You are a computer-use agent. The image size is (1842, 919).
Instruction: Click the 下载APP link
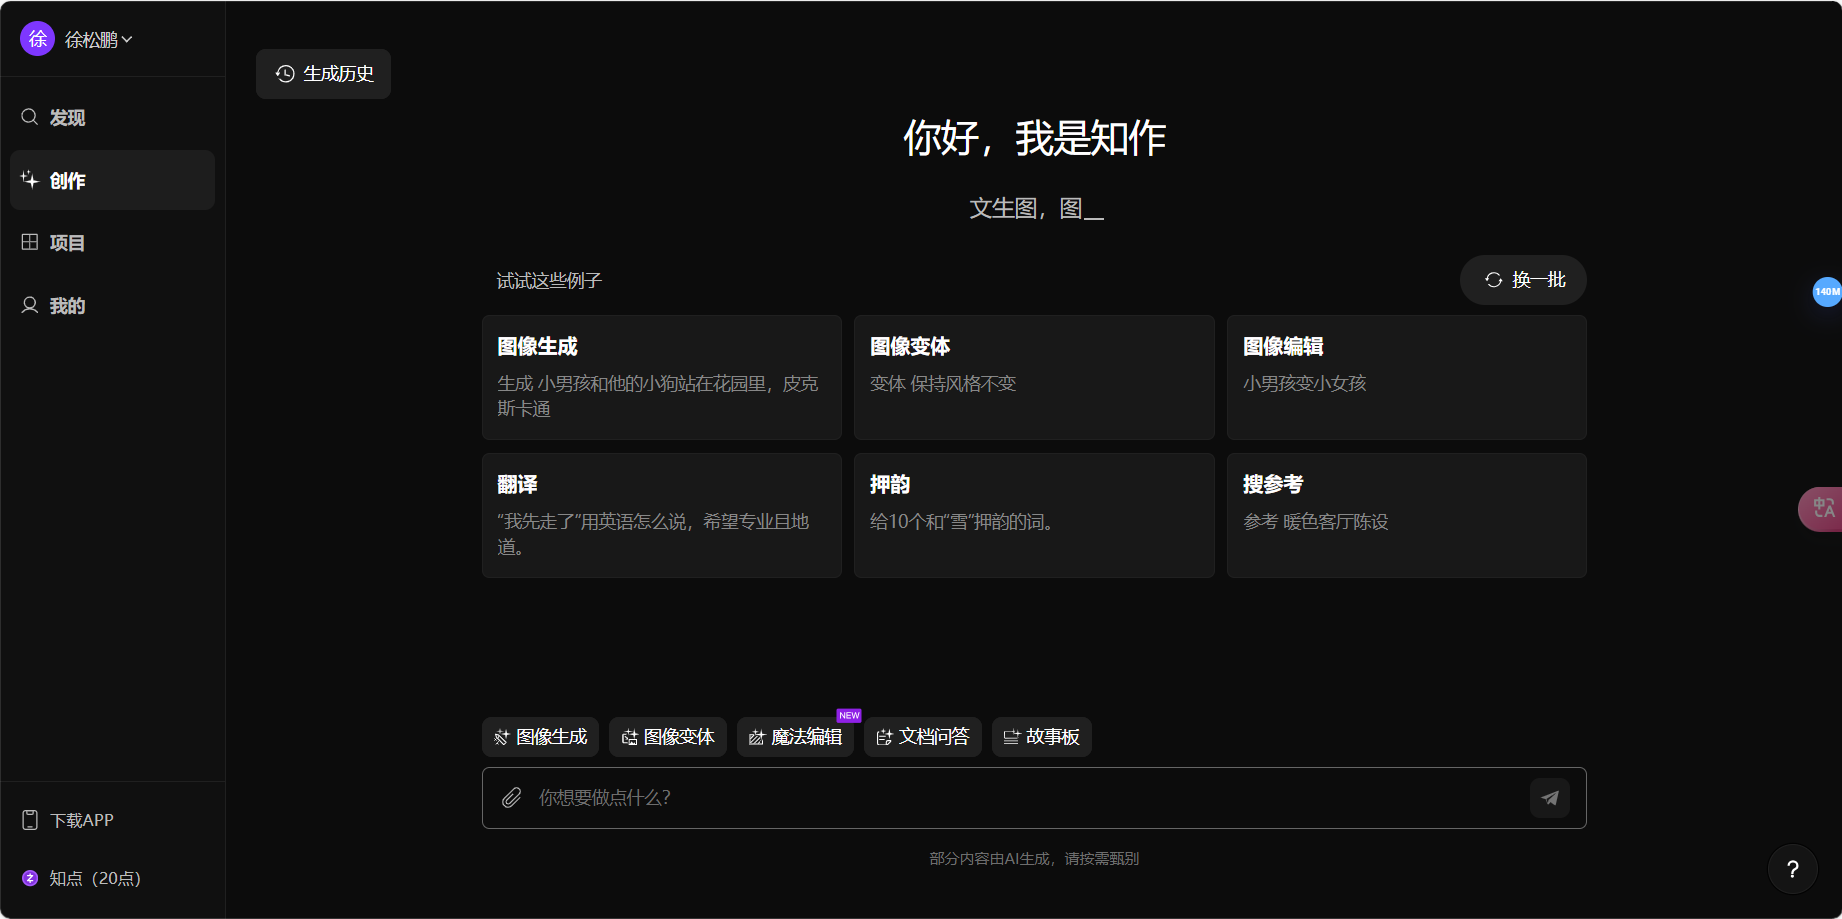[x=82, y=819]
